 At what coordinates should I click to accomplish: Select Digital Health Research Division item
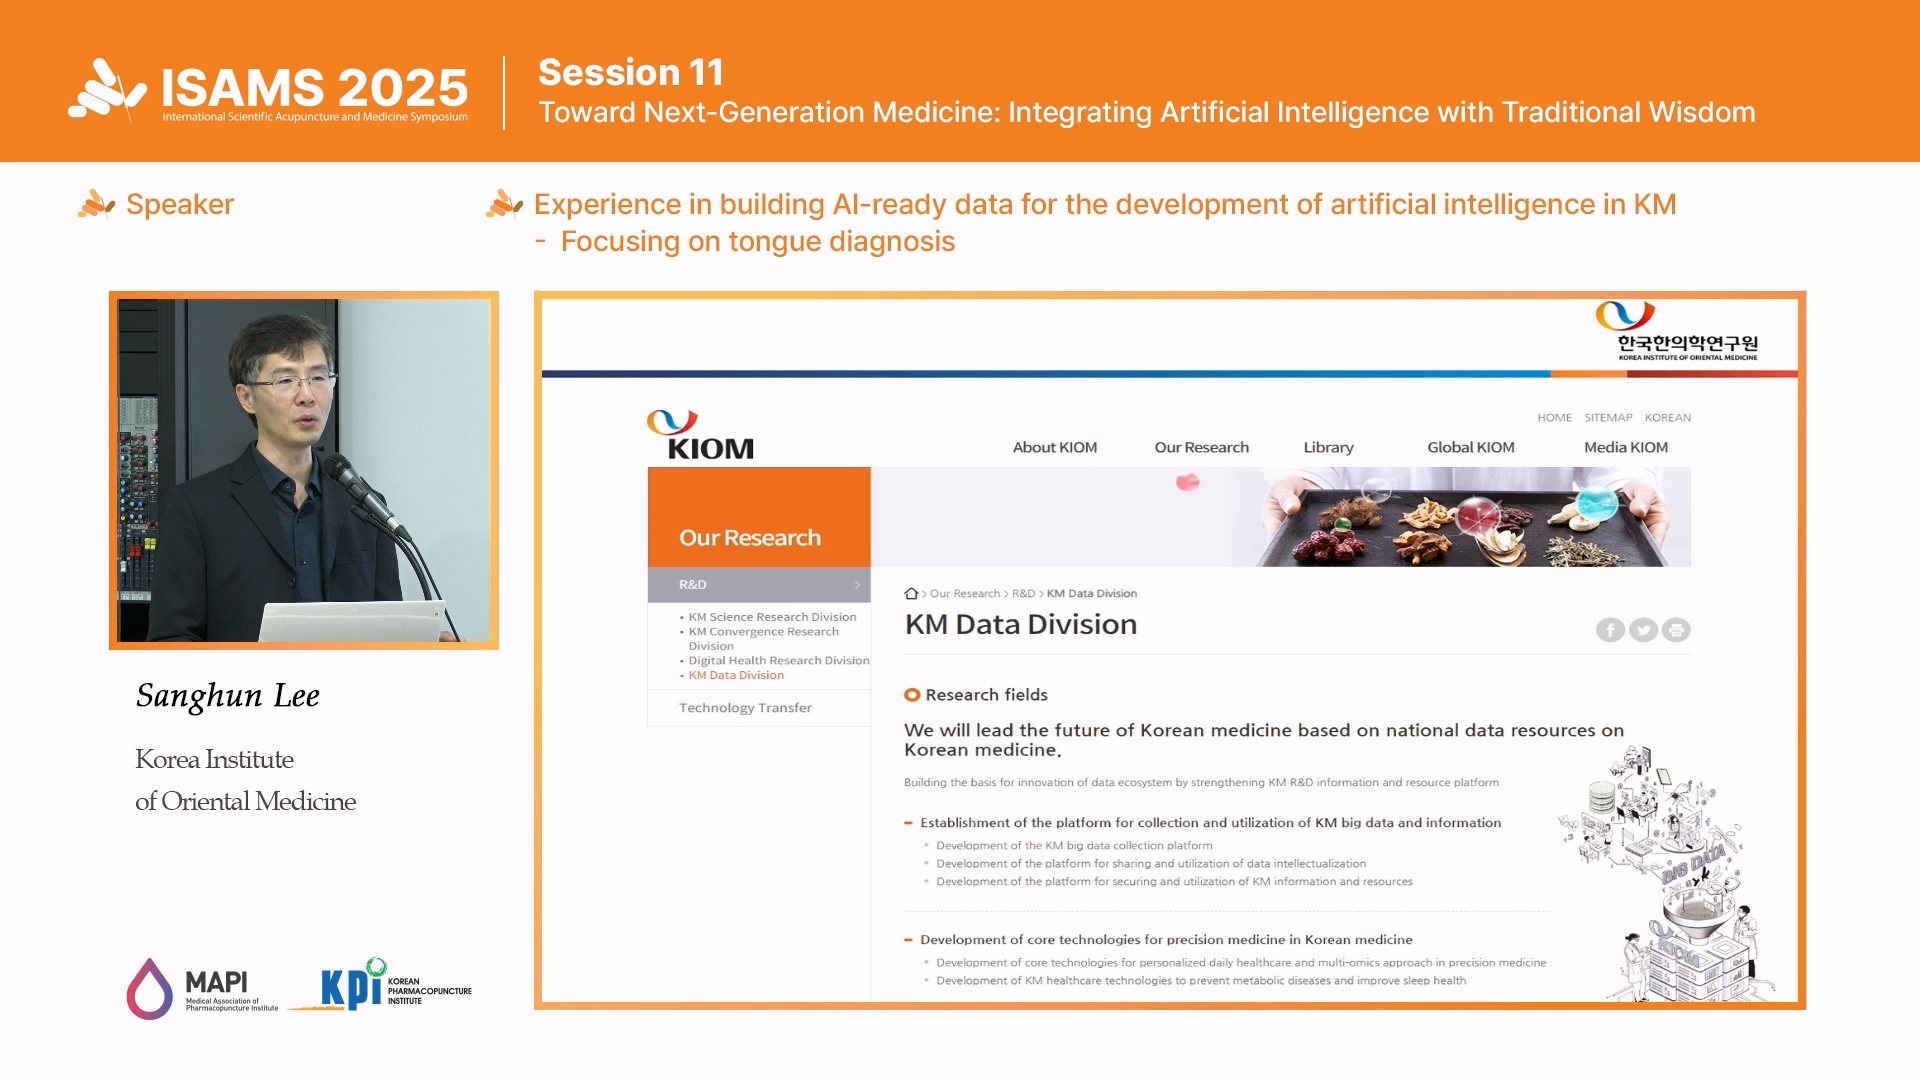[x=778, y=660]
